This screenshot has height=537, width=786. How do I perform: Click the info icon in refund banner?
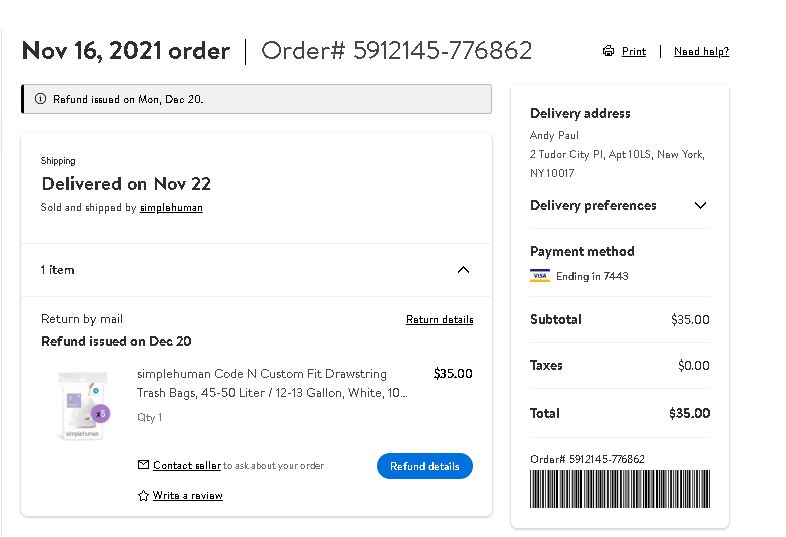pyautogui.click(x=40, y=99)
